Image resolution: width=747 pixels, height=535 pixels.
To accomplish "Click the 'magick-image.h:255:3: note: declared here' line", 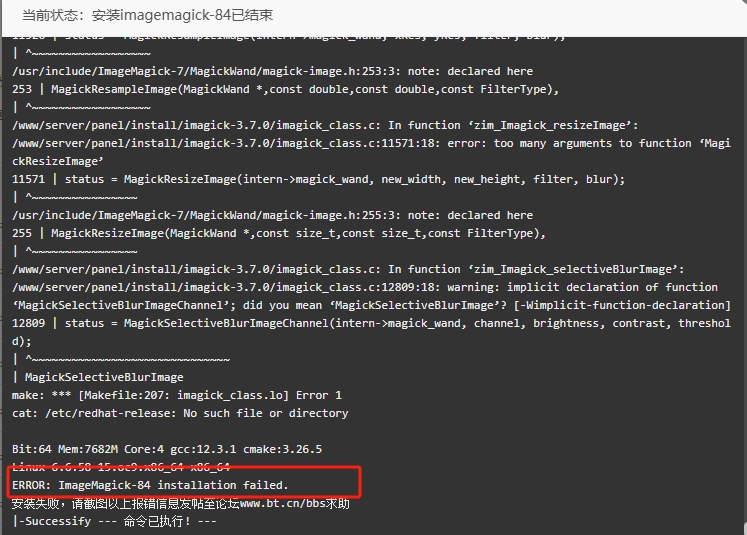I will pos(273,215).
